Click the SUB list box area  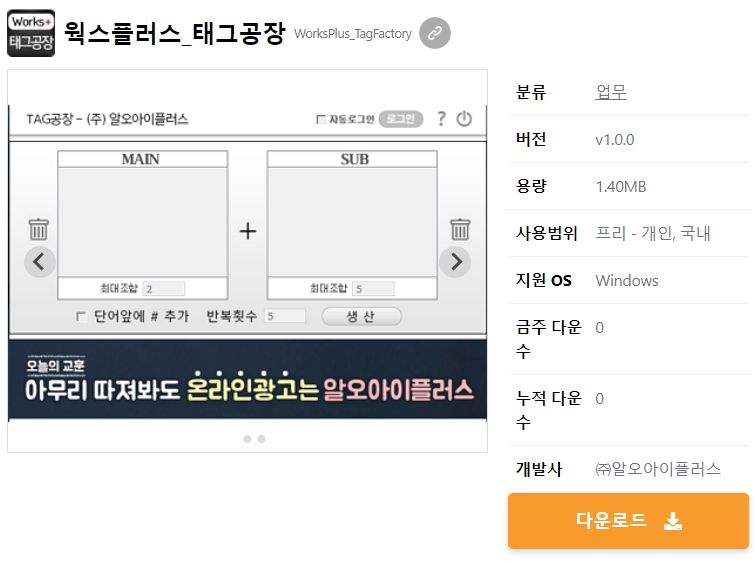352,222
